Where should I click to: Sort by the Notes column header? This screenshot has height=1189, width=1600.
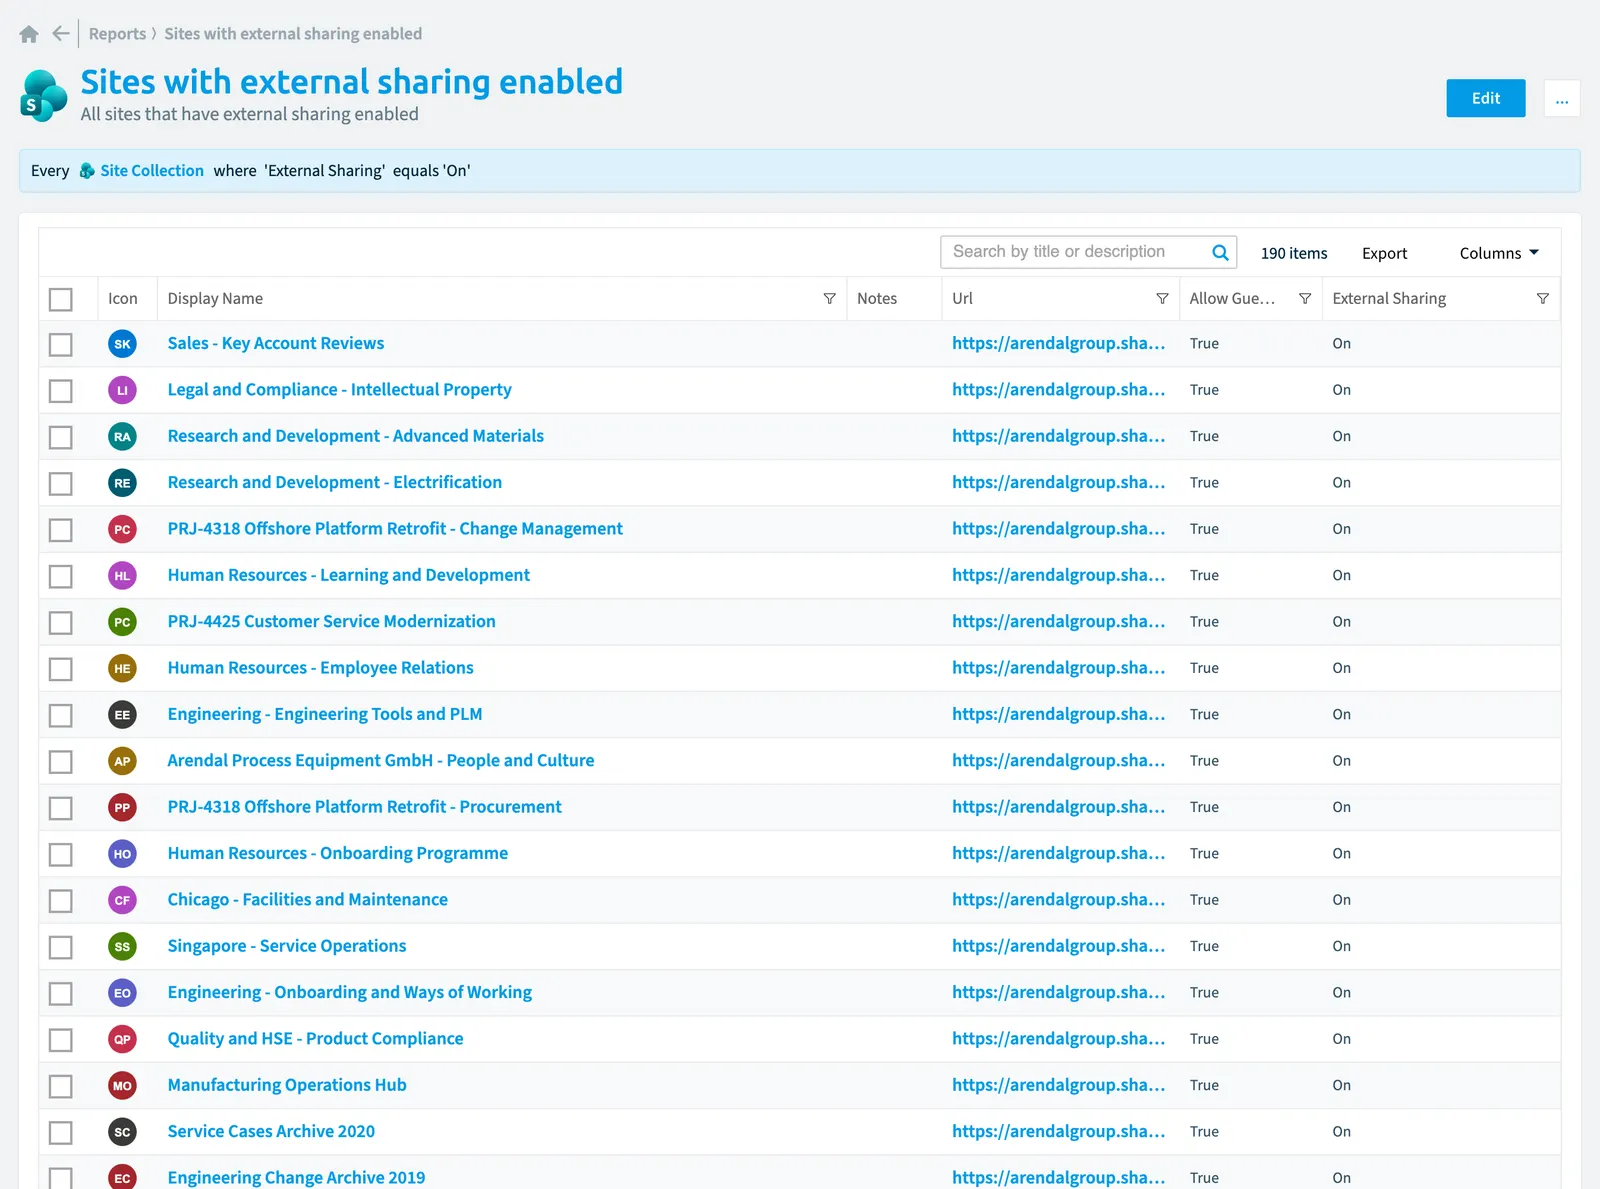[877, 299]
